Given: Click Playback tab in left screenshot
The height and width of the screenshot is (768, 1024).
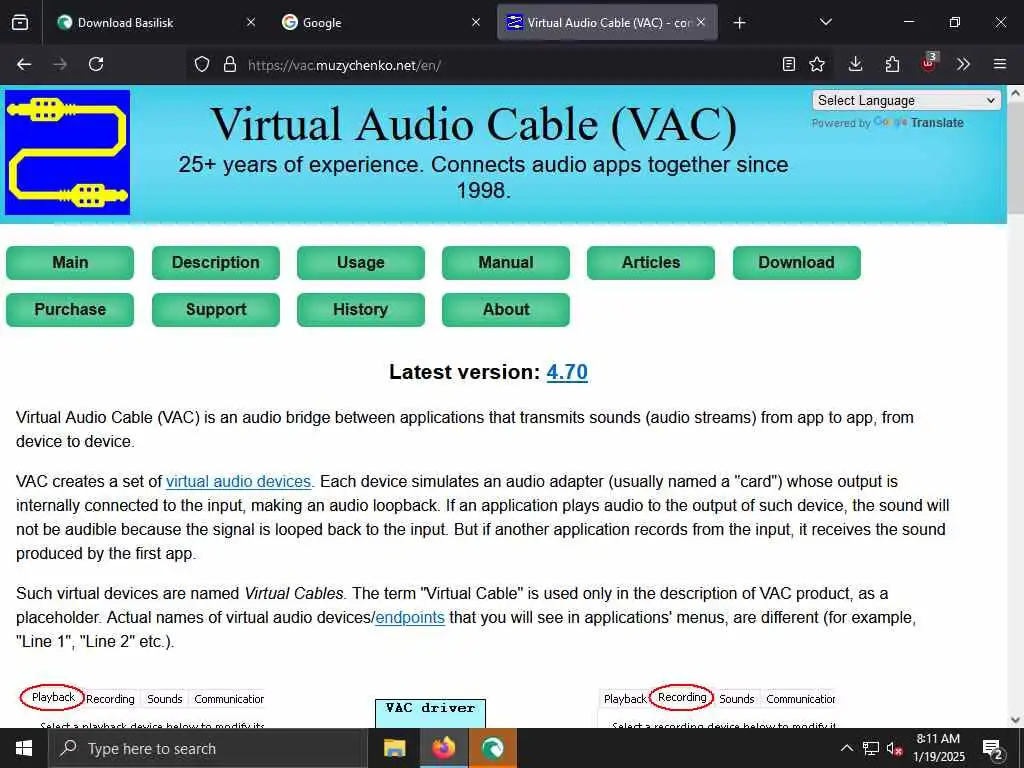Looking at the screenshot, I should (53, 697).
